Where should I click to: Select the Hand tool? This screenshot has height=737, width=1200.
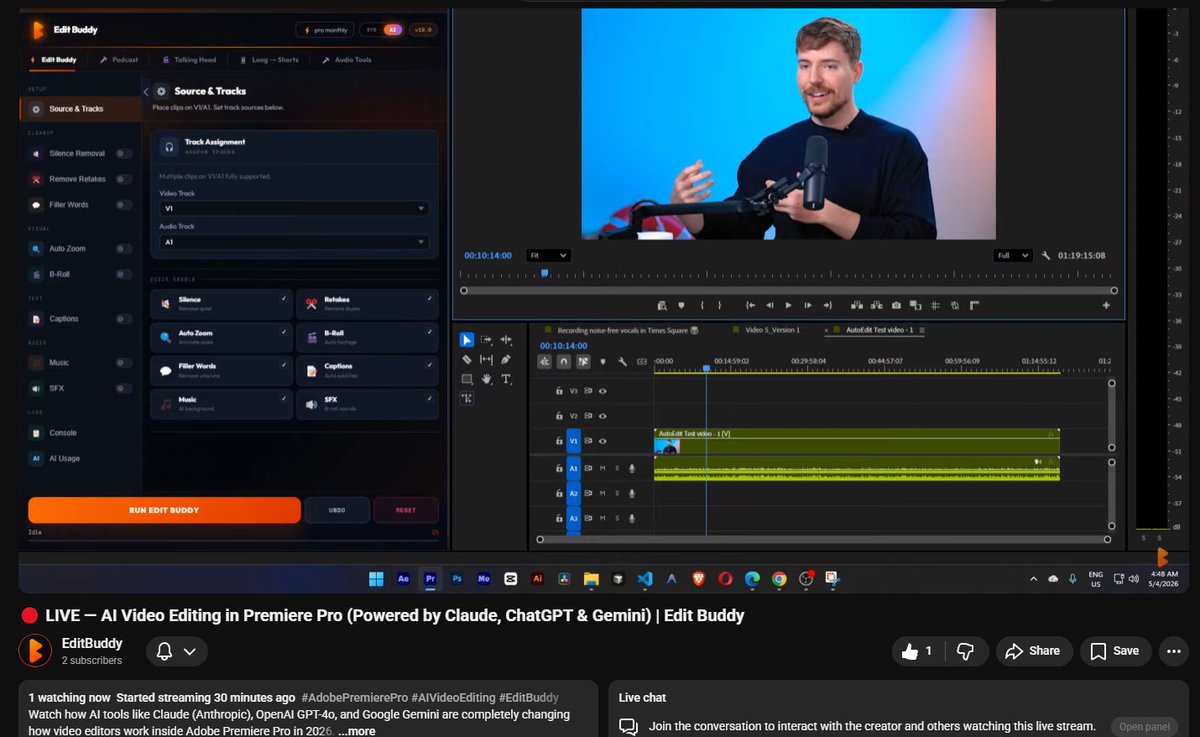point(487,379)
